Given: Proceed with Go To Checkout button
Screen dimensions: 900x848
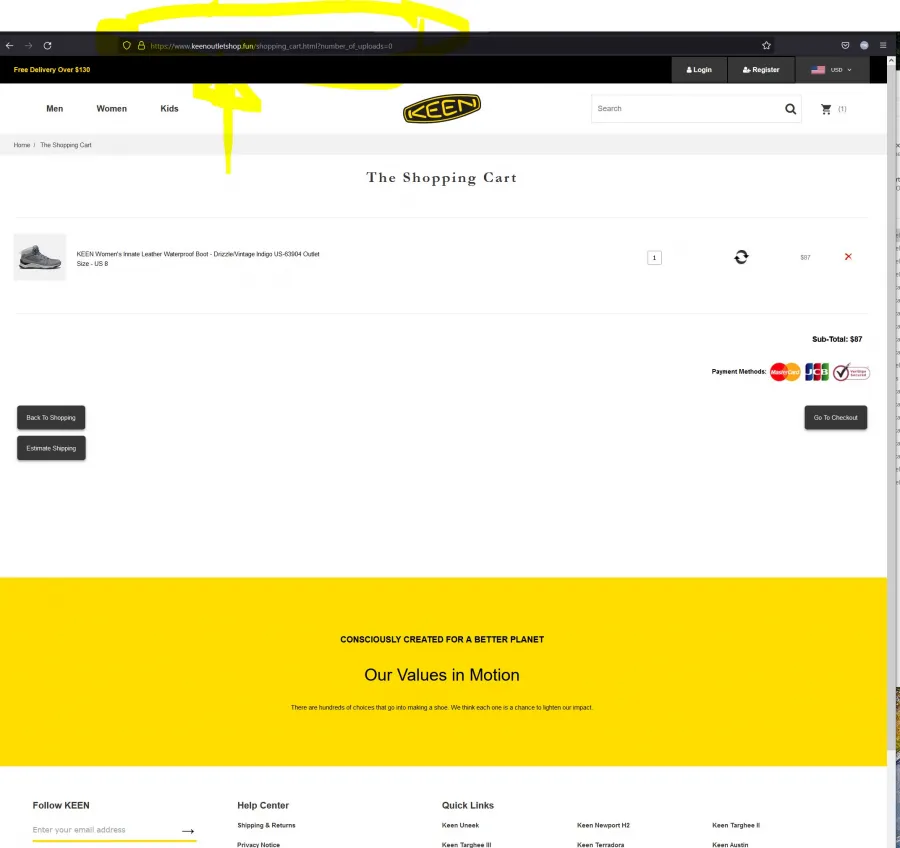Looking at the screenshot, I should click(x=835, y=417).
